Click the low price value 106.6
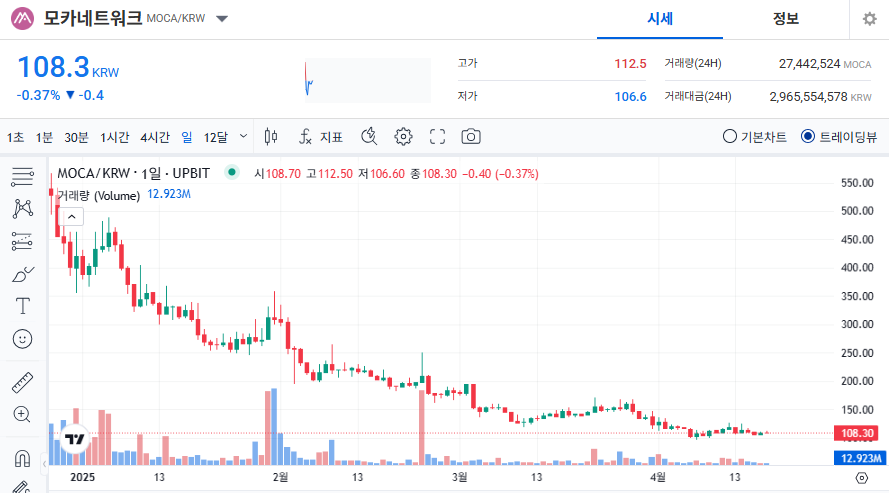The image size is (889, 493). [x=630, y=96]
